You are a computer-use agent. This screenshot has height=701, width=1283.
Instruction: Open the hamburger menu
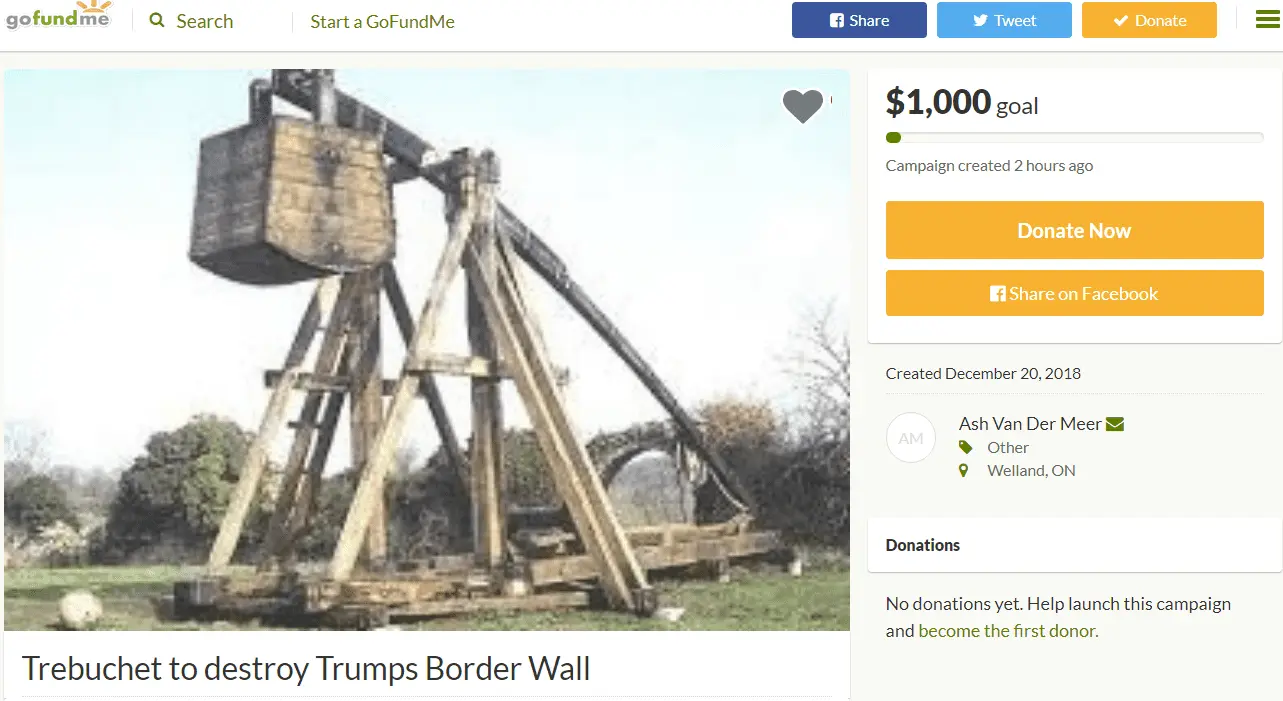[x=1267, y=19]
